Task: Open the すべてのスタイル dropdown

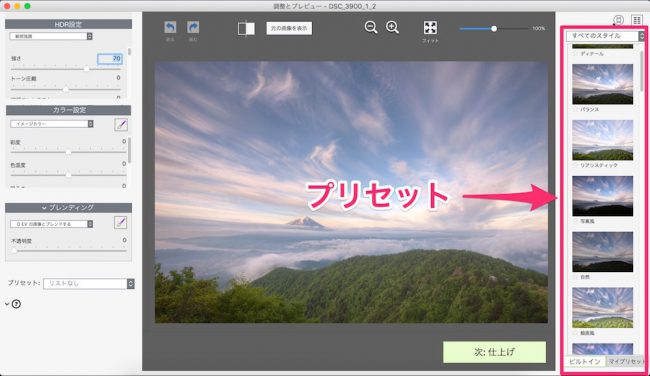Action: pos(606,36)
